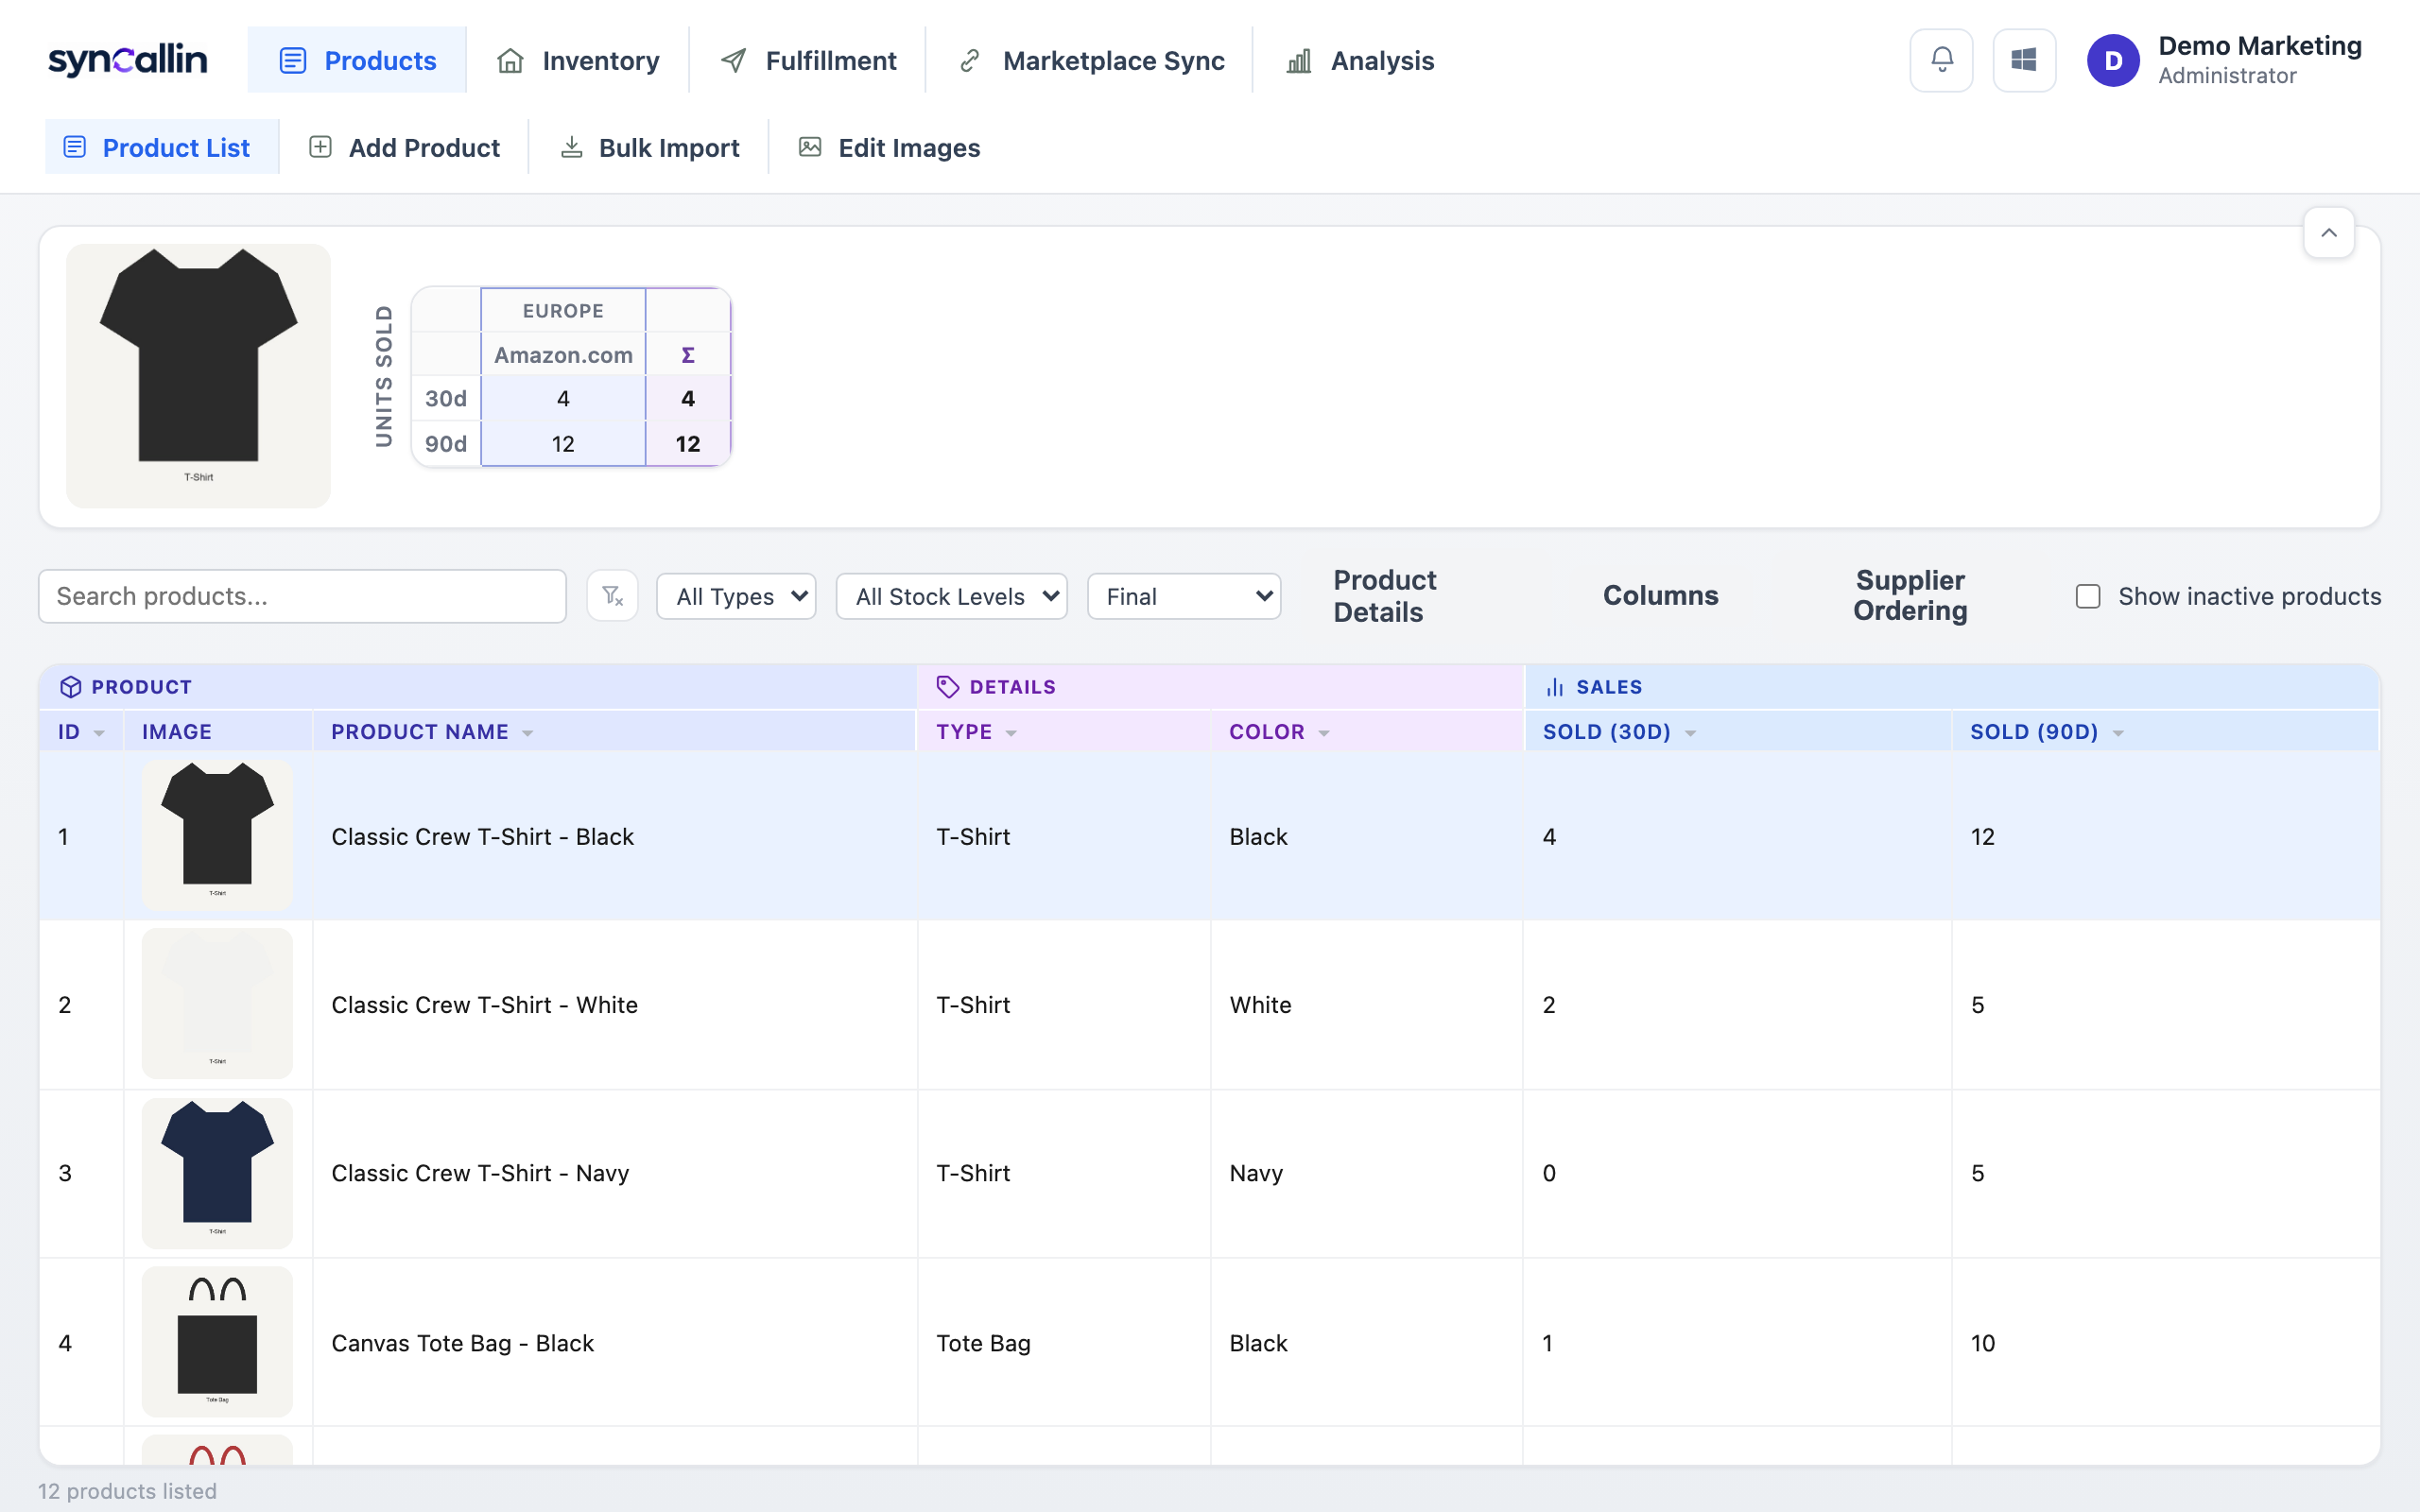Open Sold (90D) column sort arrow
Image resolution: width=2420 pixels, height=1512 pixels.
[2118, 733]
